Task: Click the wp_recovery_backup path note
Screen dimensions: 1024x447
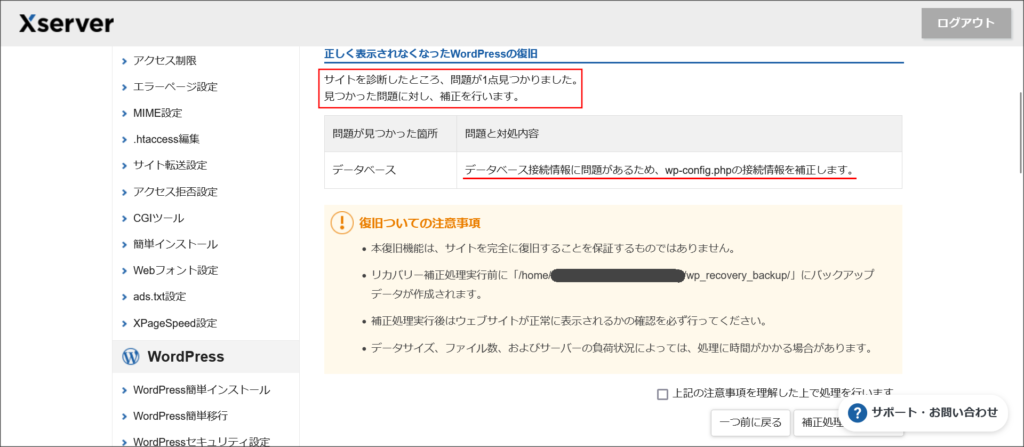Action: pos(622,284)
